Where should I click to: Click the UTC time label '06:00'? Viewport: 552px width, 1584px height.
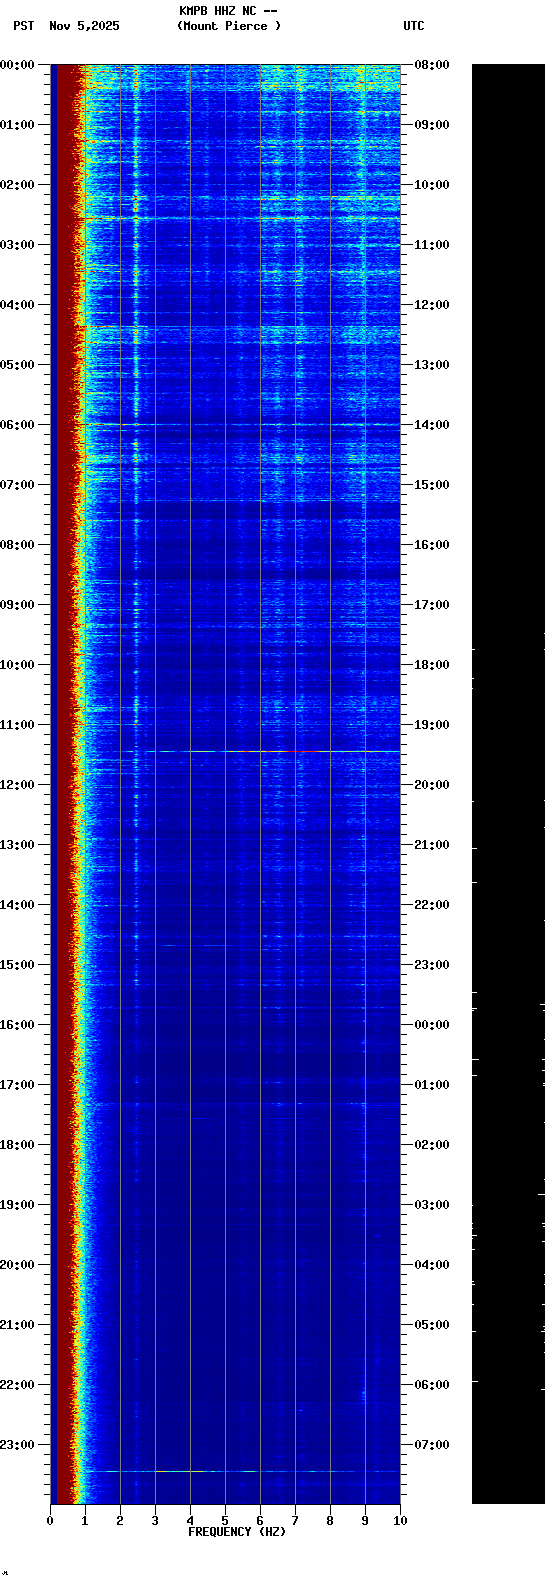(432, 1385)
